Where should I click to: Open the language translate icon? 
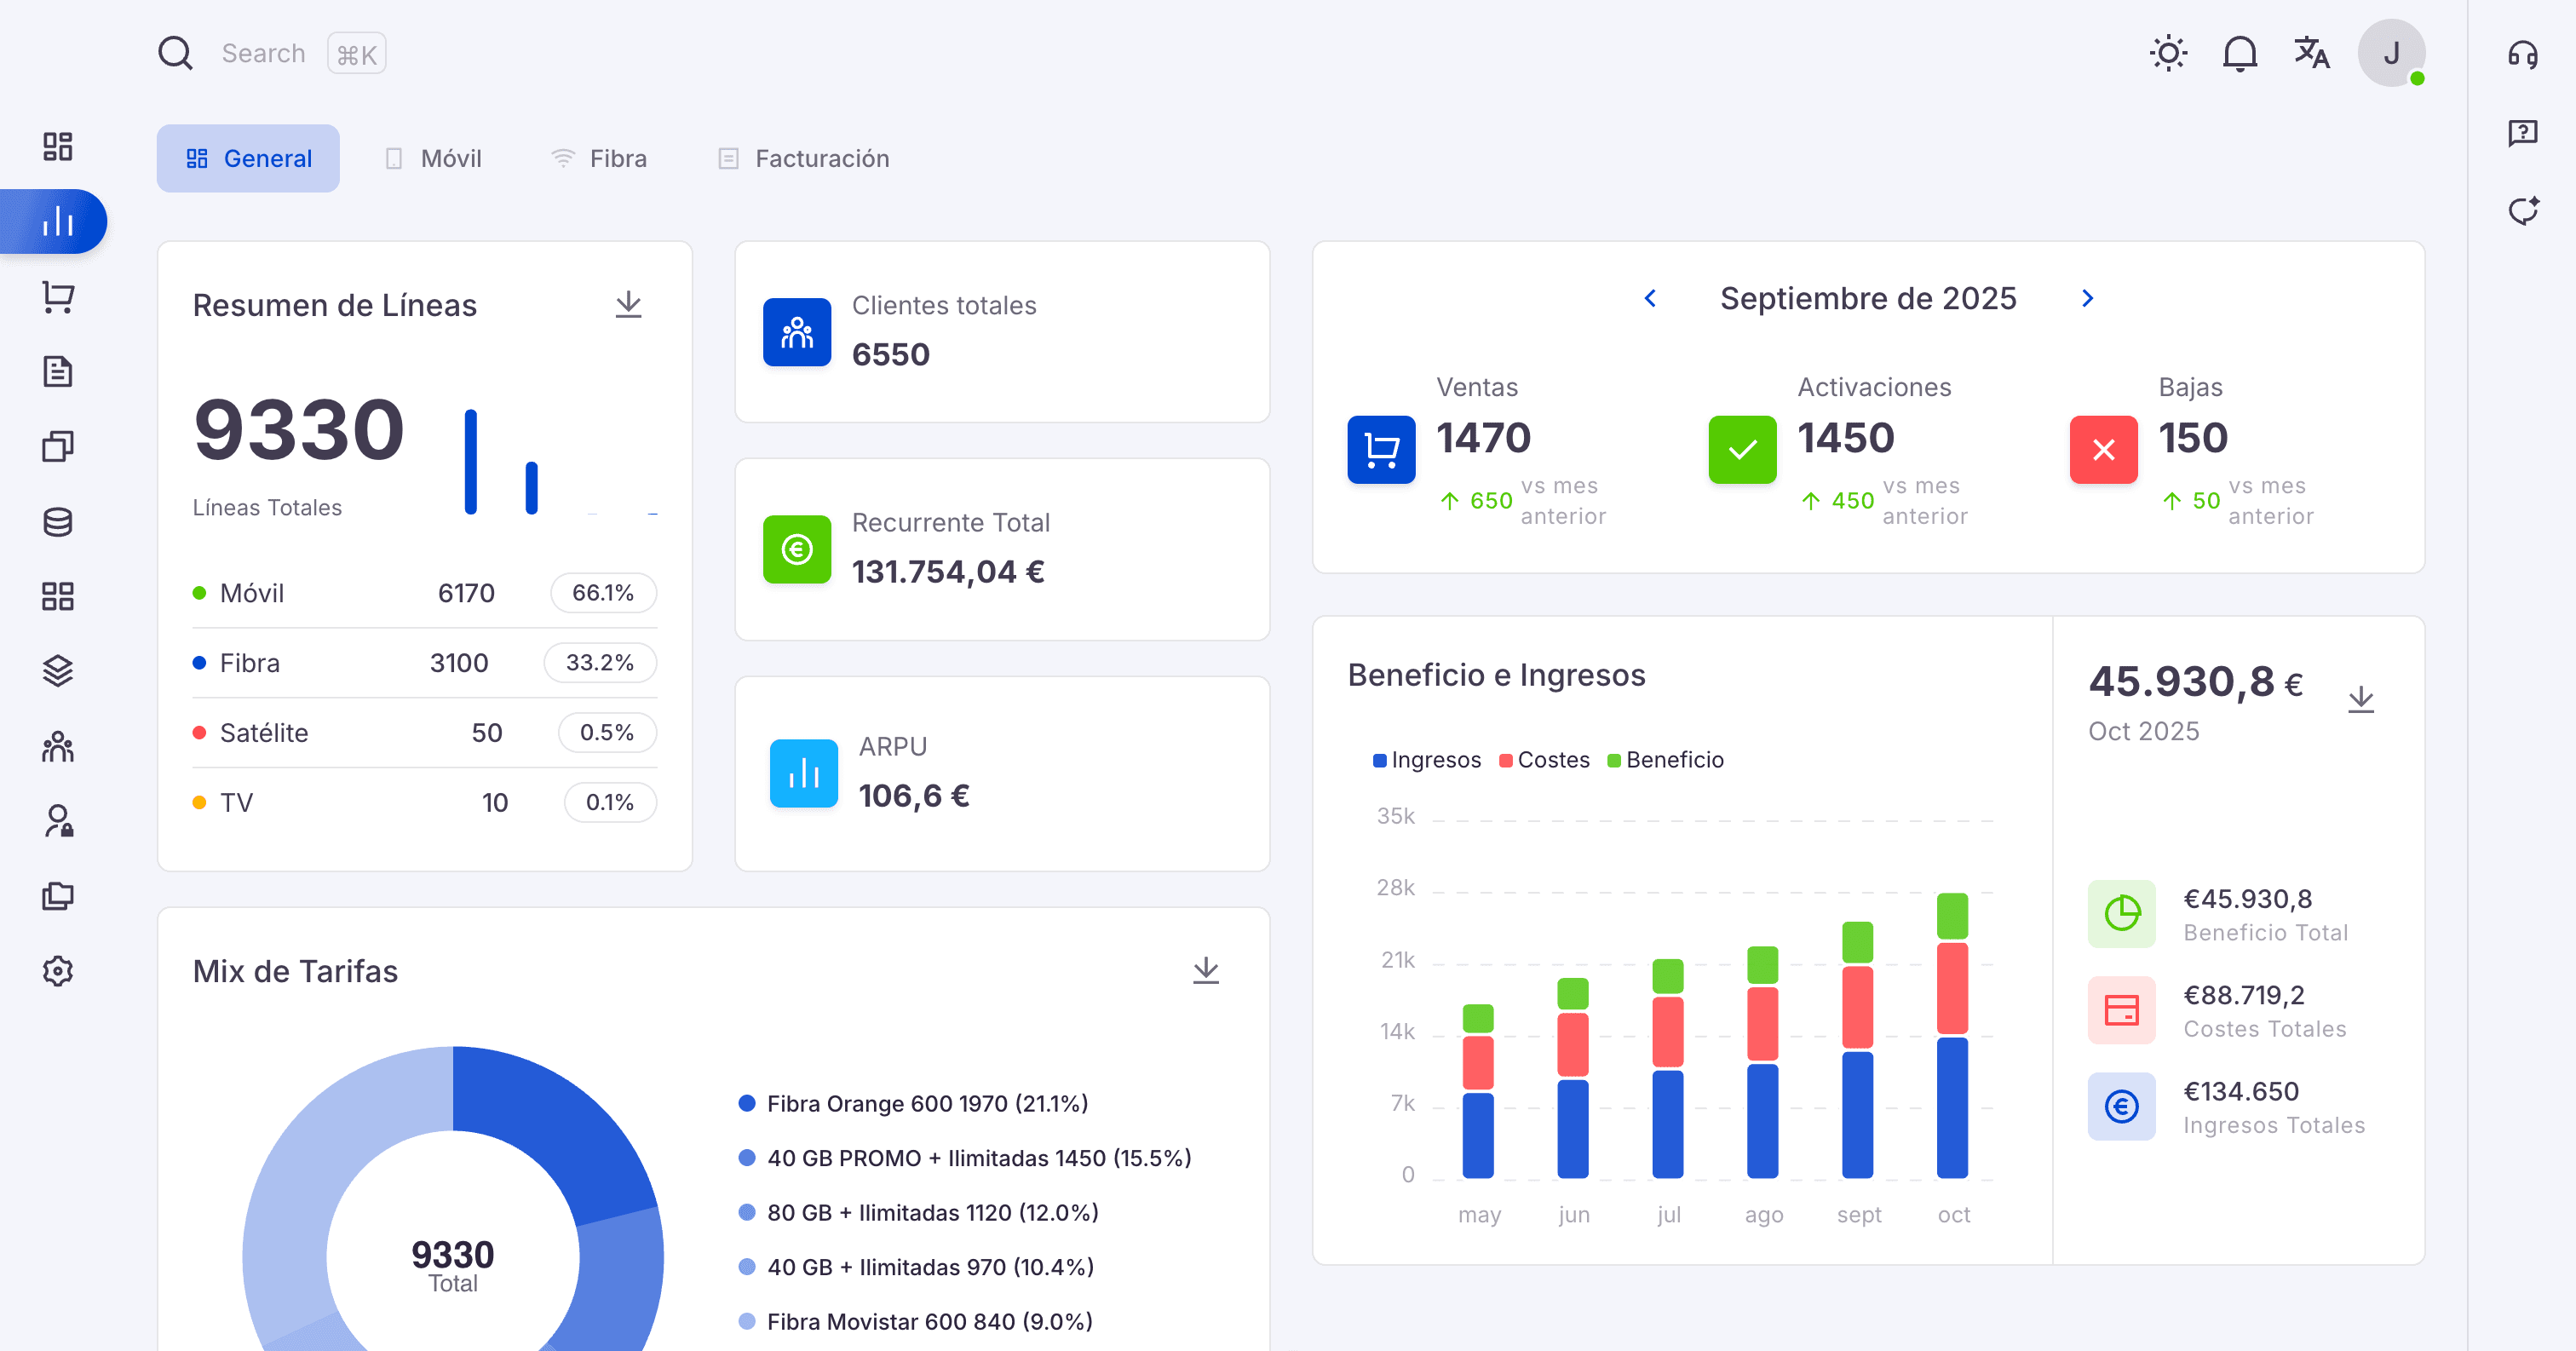click(2312, 53)
